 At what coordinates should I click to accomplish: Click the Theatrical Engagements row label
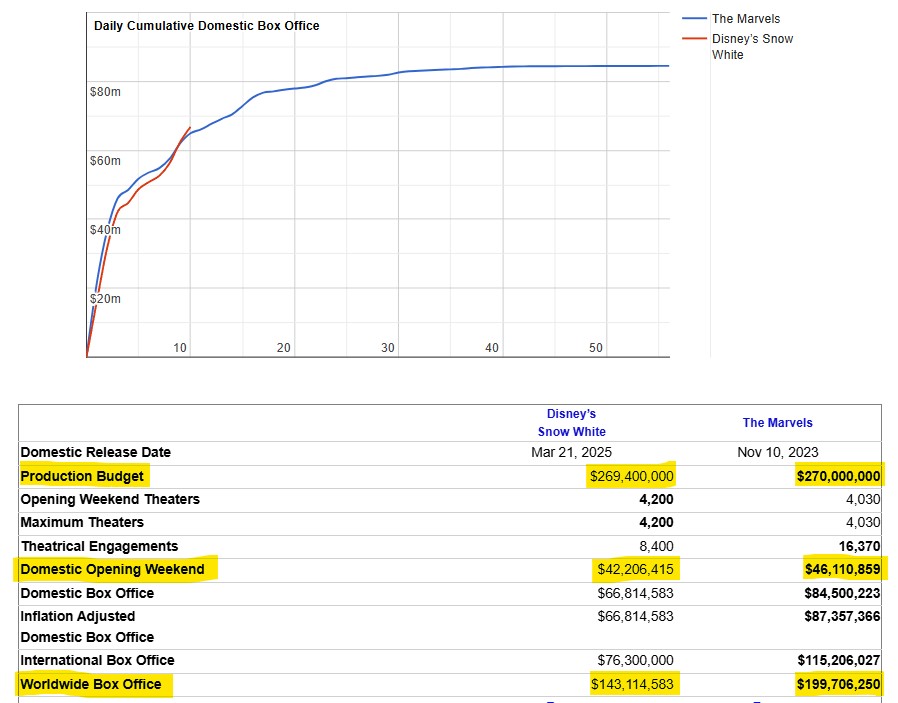point(99,546)
